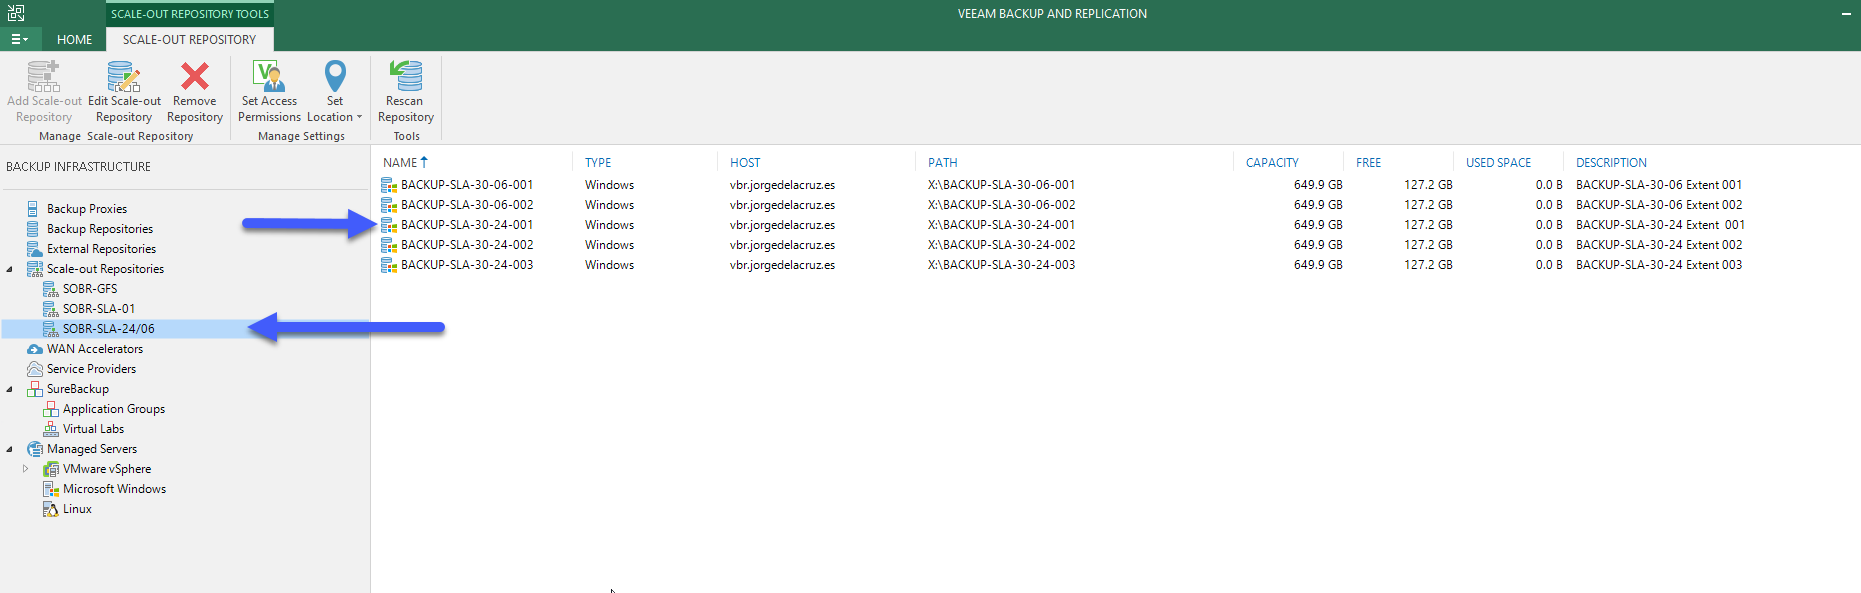This screenshot has height=593, width=1861.
Task: Sort by the DESCRIPTION column header
Action: (x=1611, y=163)
